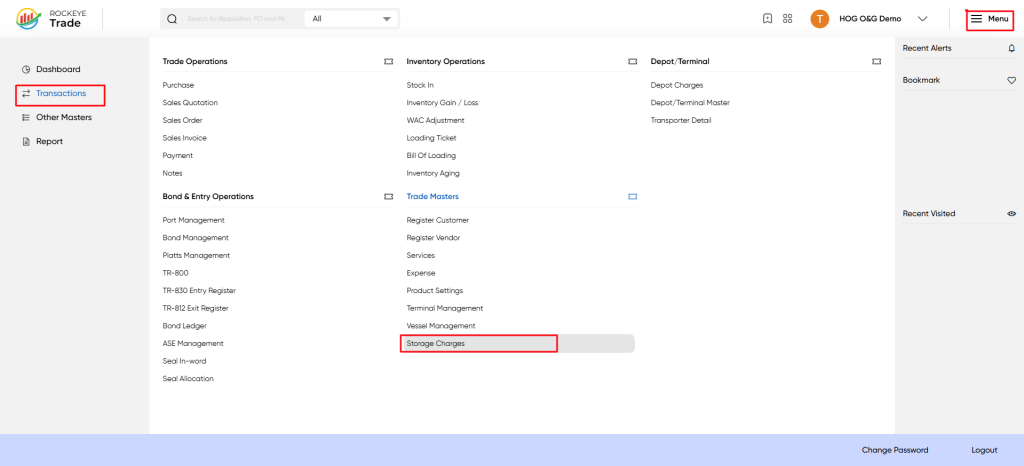Screen dimensions: 1024x466
Task: Open the apps grid icon
Action: pyautogui.click(x=787, y=19)
